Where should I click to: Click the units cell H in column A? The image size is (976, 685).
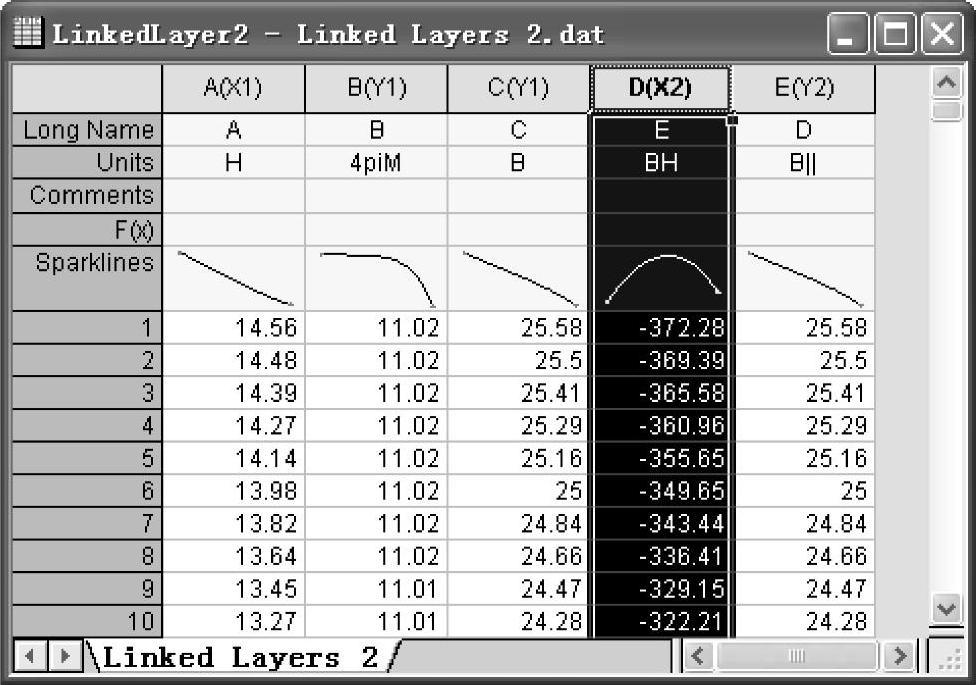coord(233,163)
